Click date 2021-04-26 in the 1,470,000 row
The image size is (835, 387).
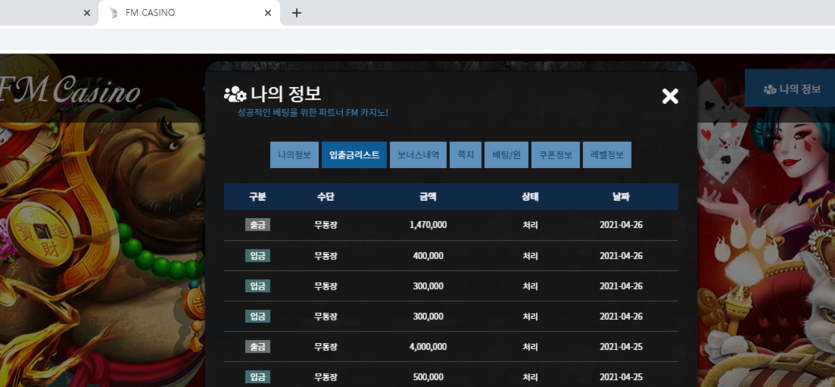click(621, 225)
